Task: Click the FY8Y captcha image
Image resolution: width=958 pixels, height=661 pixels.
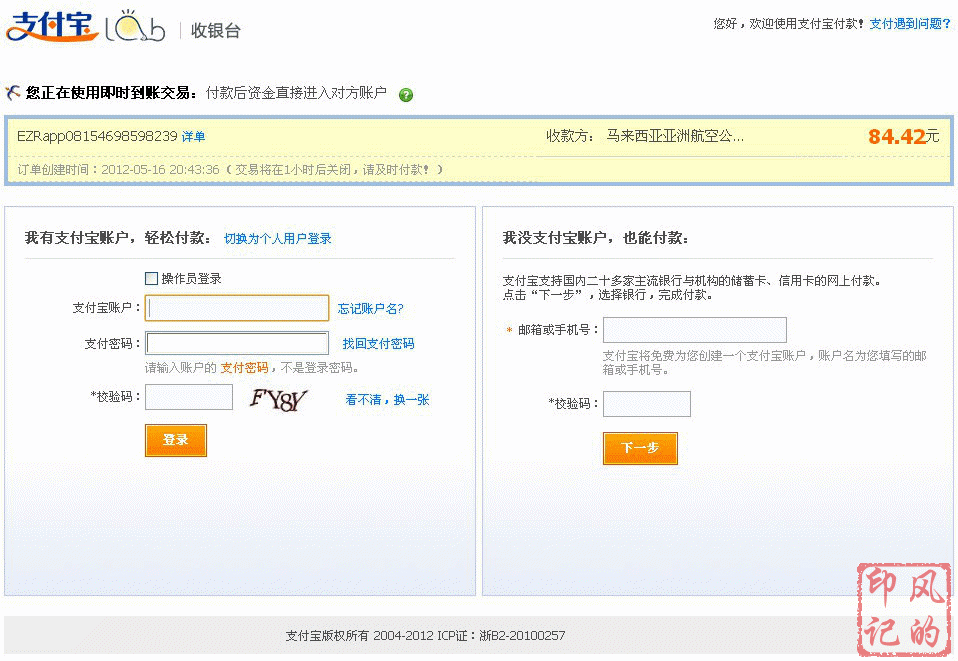Action: point(278,400)
